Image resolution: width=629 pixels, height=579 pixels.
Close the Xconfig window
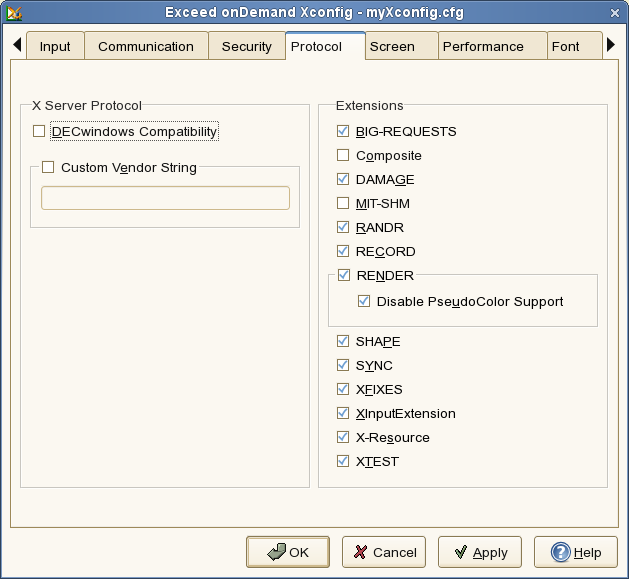click(614, 12)
